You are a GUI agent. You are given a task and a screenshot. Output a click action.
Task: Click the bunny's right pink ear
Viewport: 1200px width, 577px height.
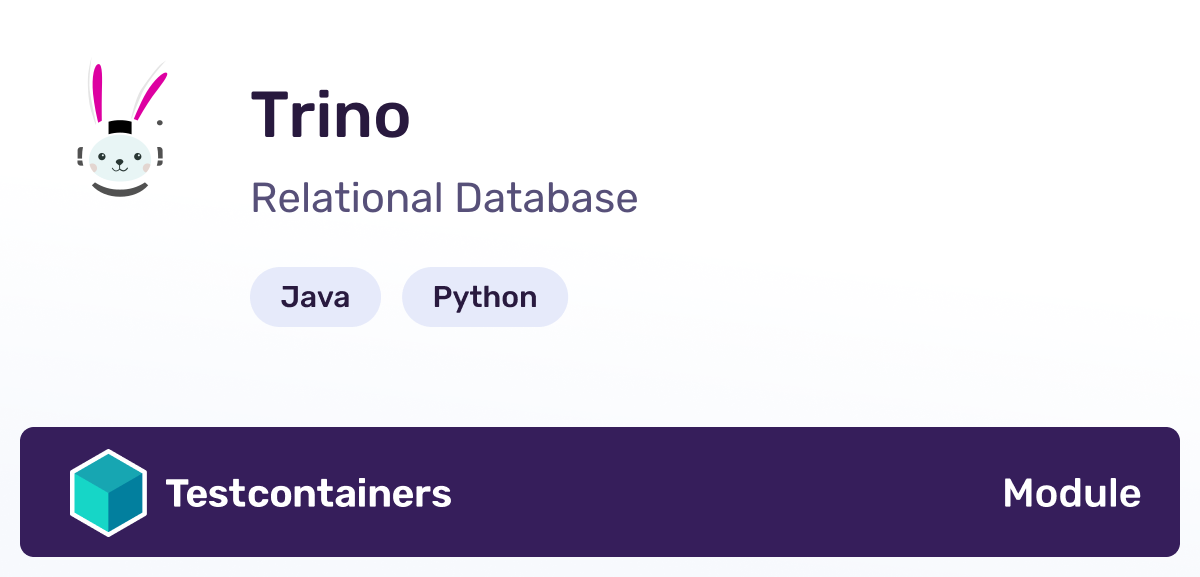[149, 95]
